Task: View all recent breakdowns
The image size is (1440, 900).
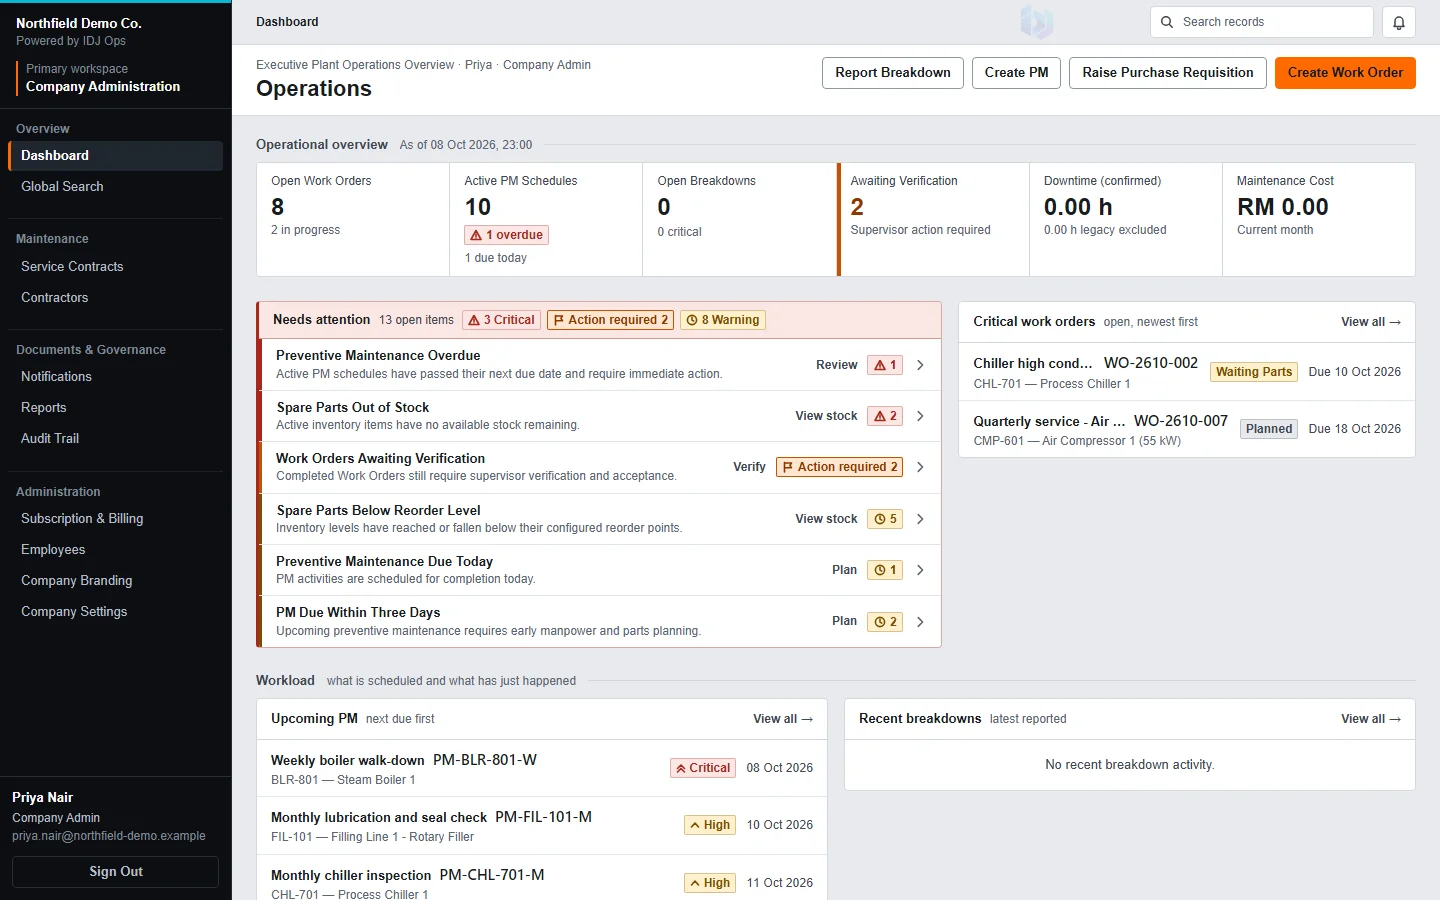Action: [1371, 719]
